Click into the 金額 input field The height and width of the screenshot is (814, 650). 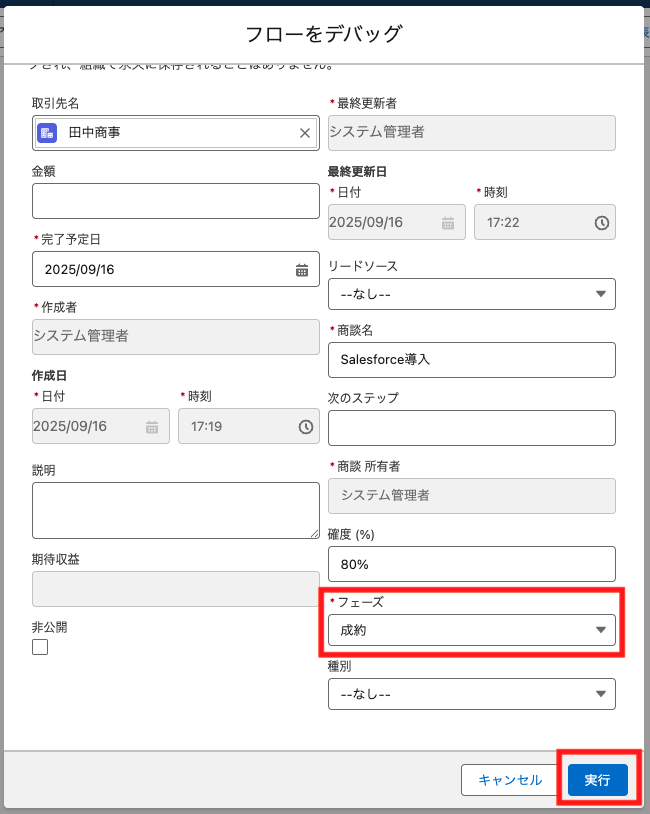pyautogui.click(x=175, y=201)
